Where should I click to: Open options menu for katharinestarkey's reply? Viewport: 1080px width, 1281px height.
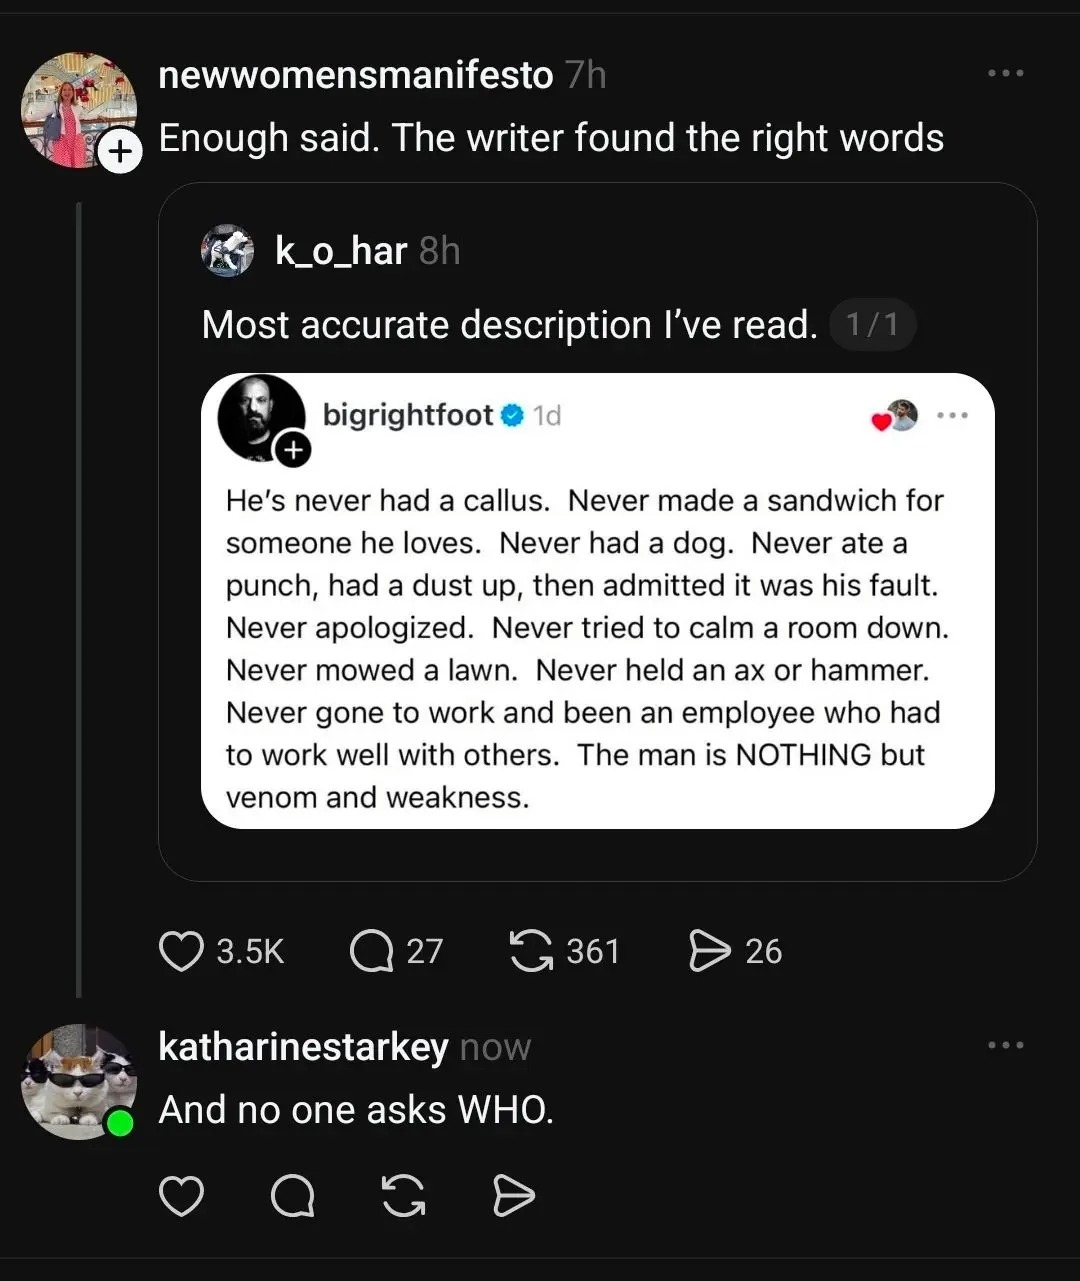point(1006,1044)
